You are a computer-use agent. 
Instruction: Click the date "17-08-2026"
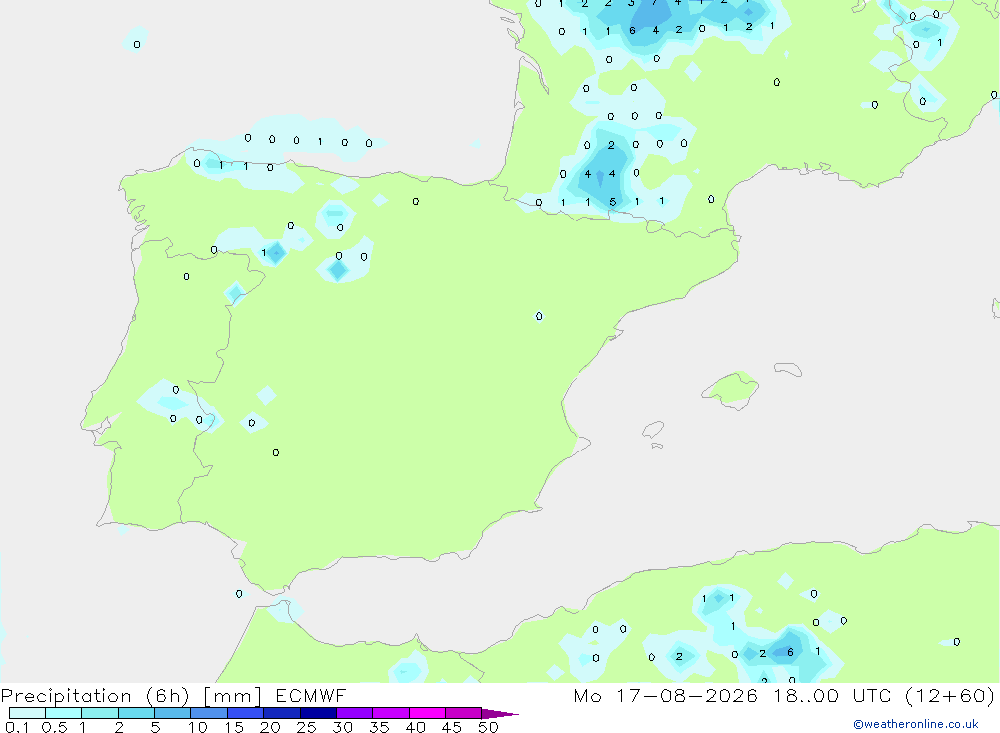[687, 695]
